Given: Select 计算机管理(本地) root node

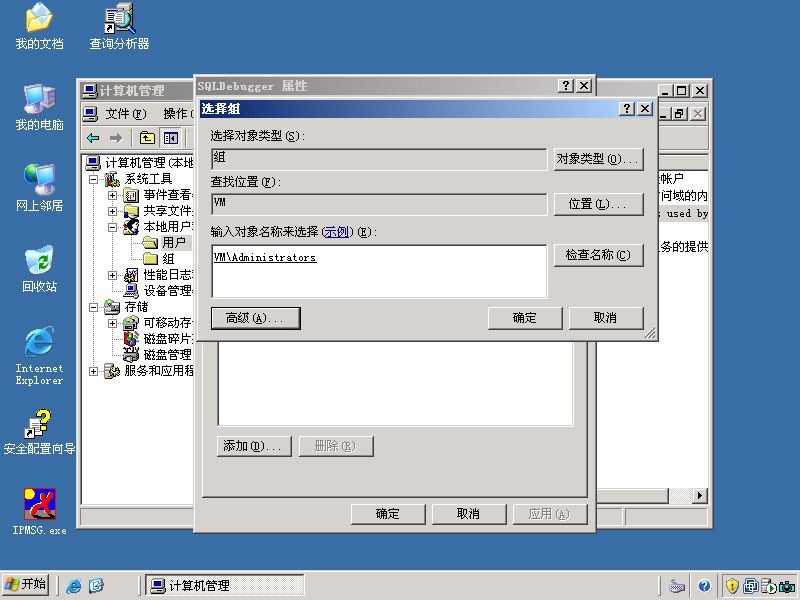Looking at the screenshot, I should click(x=149, y=163).
